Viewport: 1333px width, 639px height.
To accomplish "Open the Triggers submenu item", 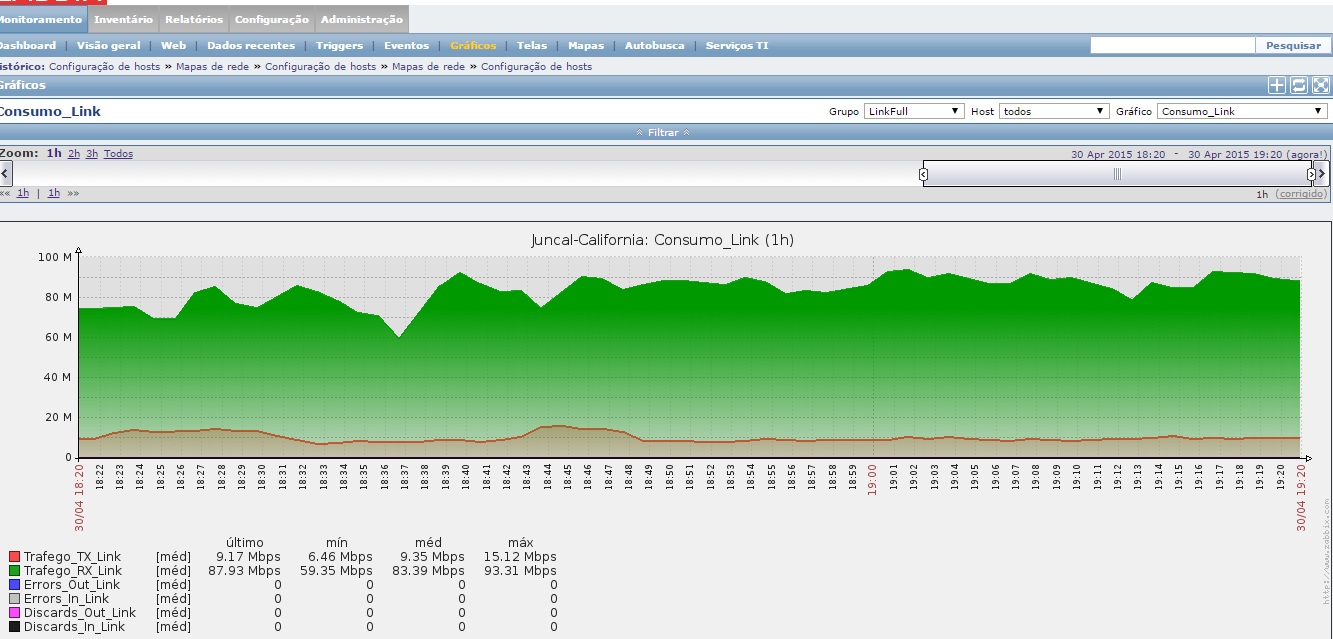I will click(x=339, y=45).
